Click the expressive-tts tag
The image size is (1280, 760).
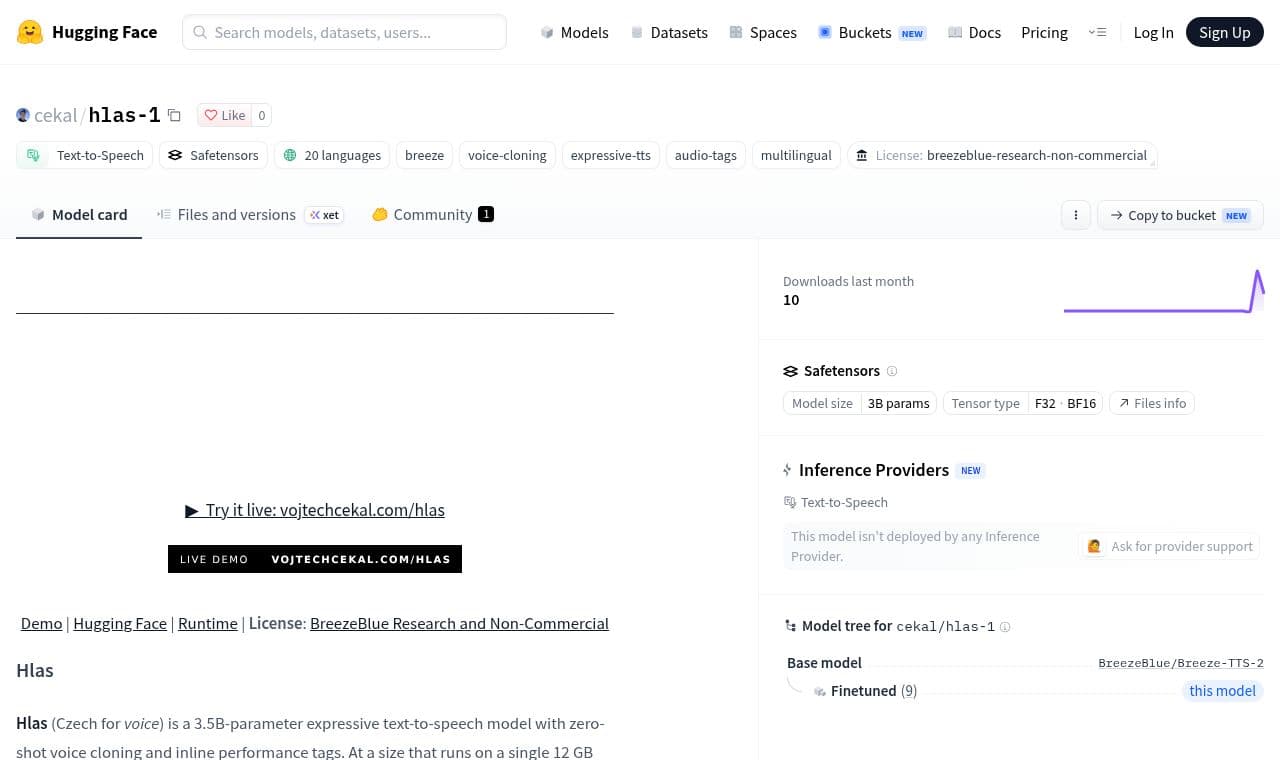[x=610, y=155]
